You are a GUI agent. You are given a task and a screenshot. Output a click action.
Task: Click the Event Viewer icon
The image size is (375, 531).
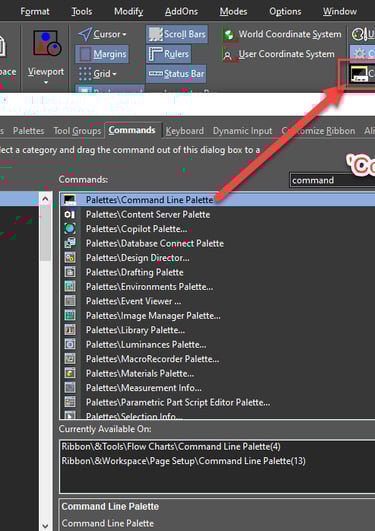click(70, 301)
